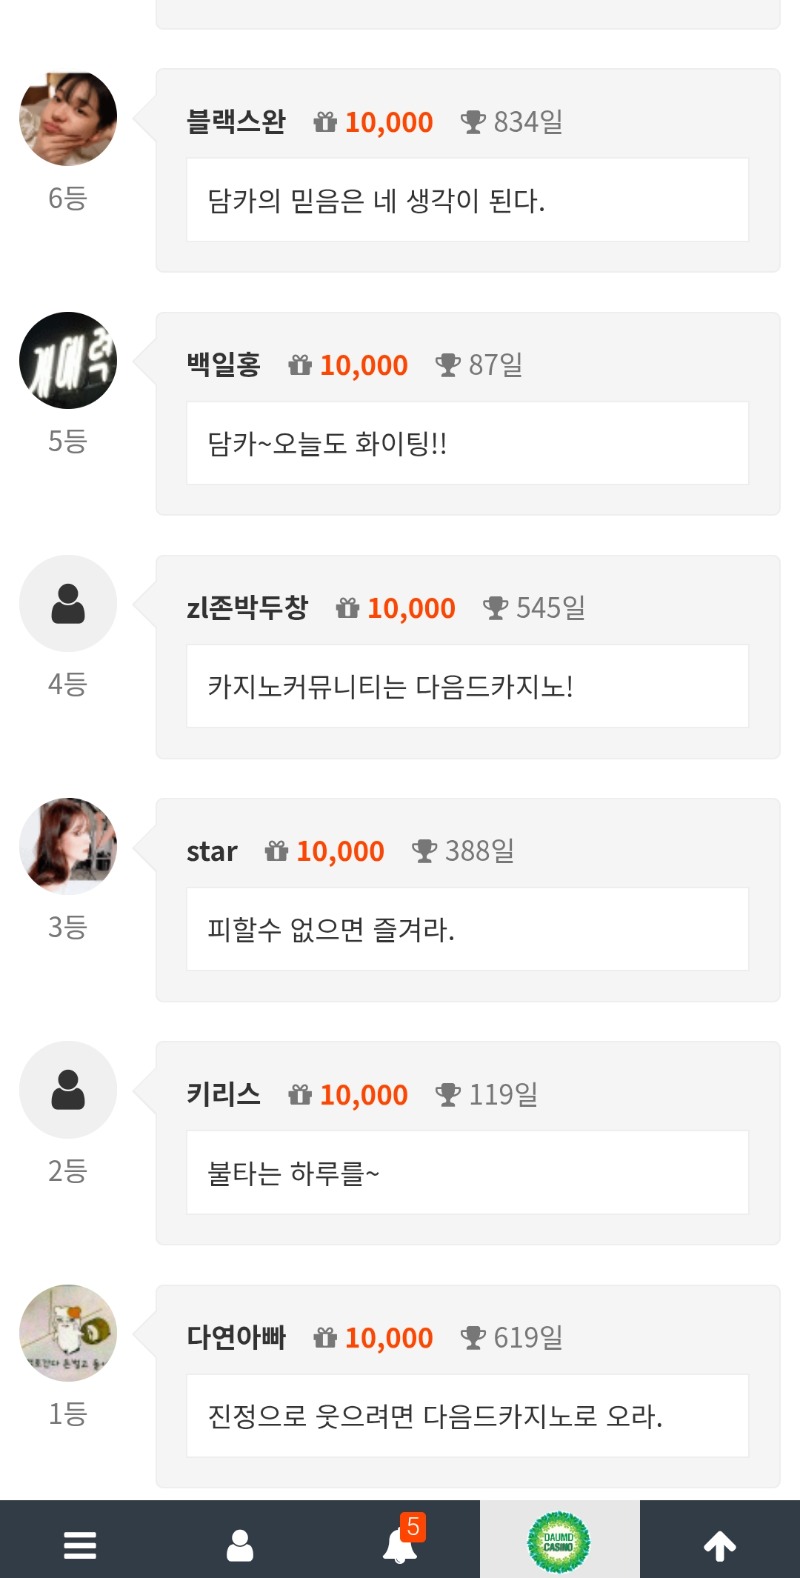
Task: Open star's profile photo
Action: click(68, 847)
